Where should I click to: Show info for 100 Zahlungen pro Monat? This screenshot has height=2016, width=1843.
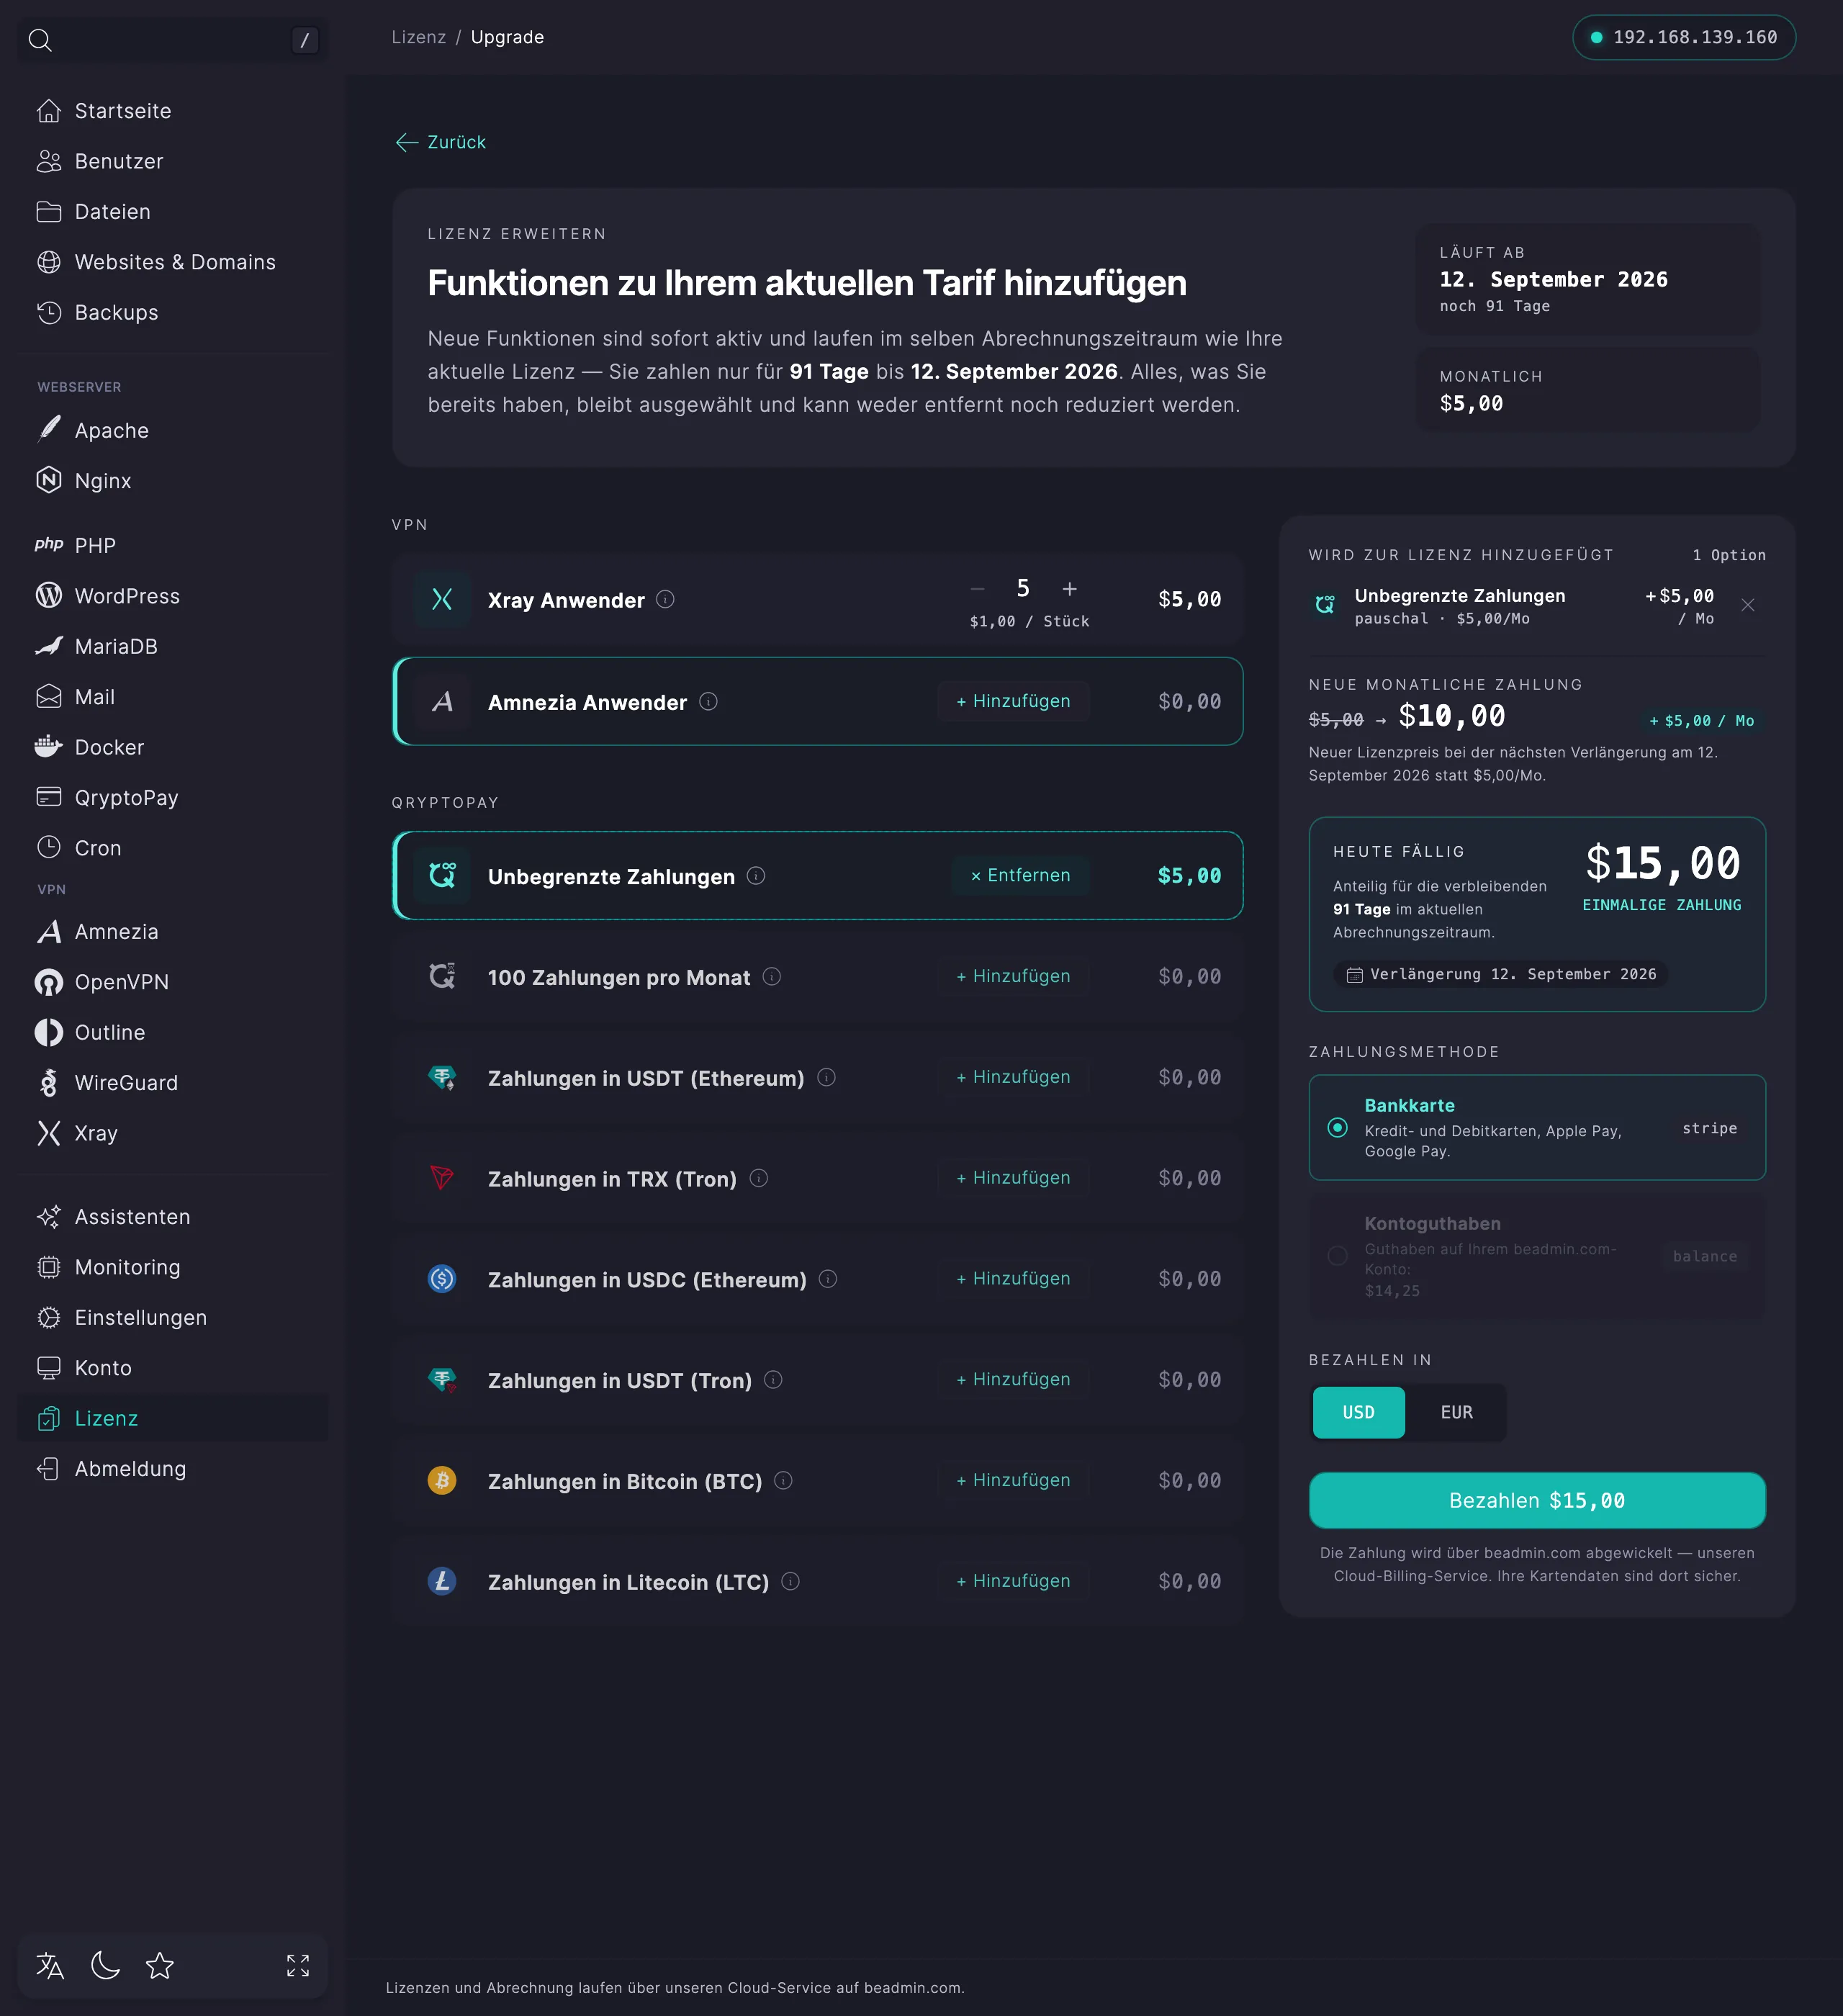coord(772,976)
